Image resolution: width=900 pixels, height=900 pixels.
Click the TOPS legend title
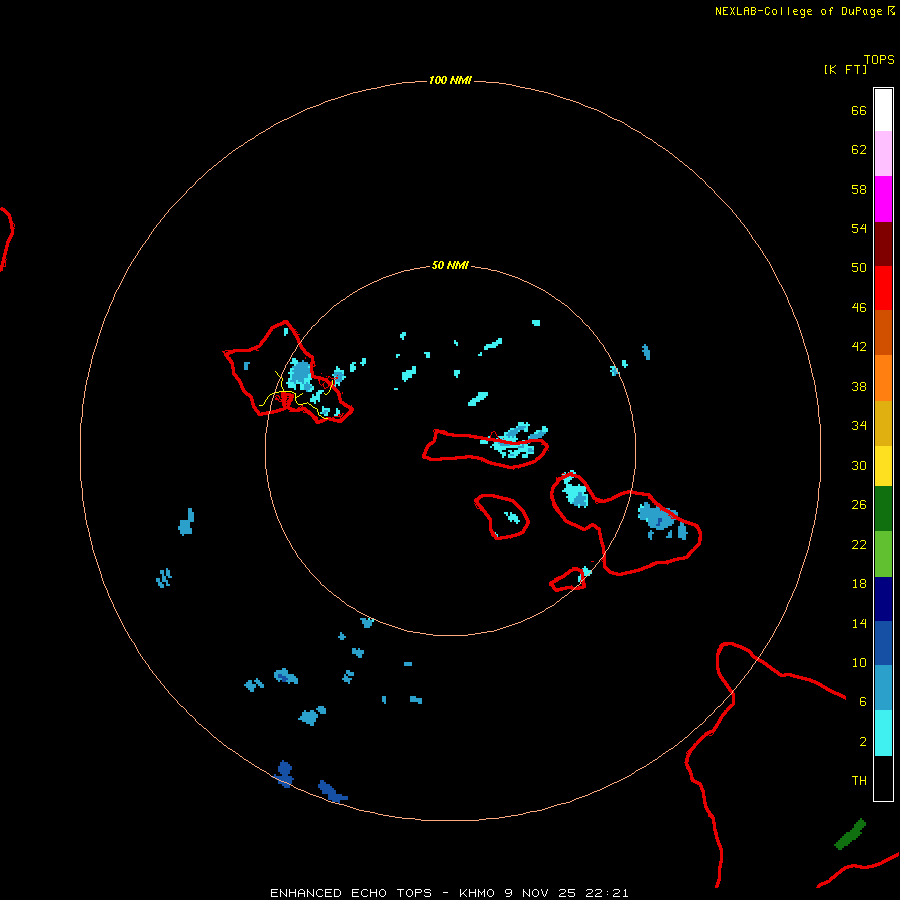879,59
